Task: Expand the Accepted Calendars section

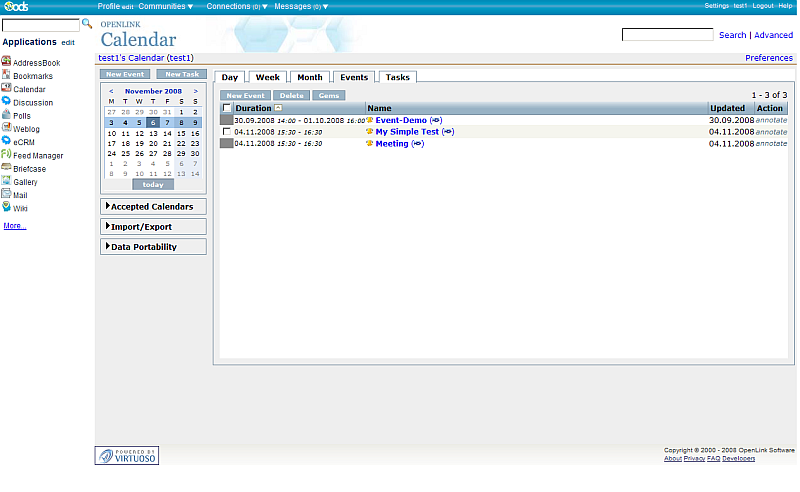Action: tap(153, 206)
